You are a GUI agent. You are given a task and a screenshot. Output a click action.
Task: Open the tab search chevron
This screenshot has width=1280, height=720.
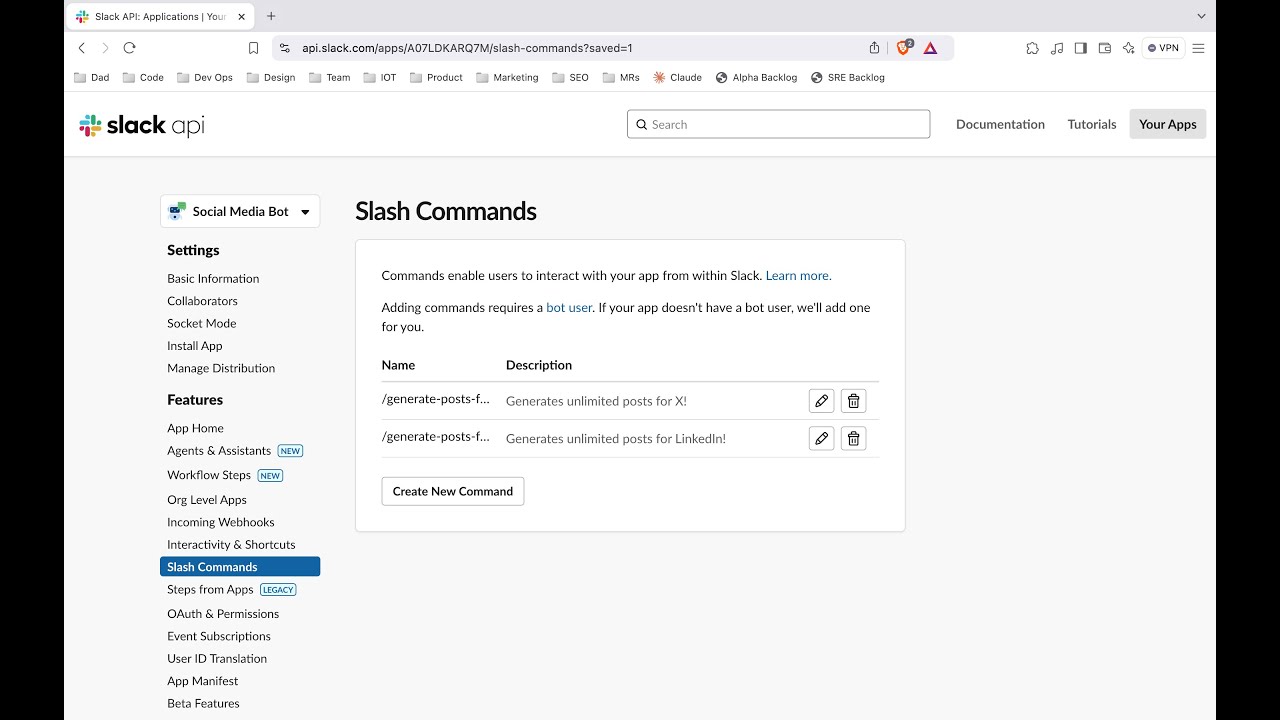[1201, 16]
